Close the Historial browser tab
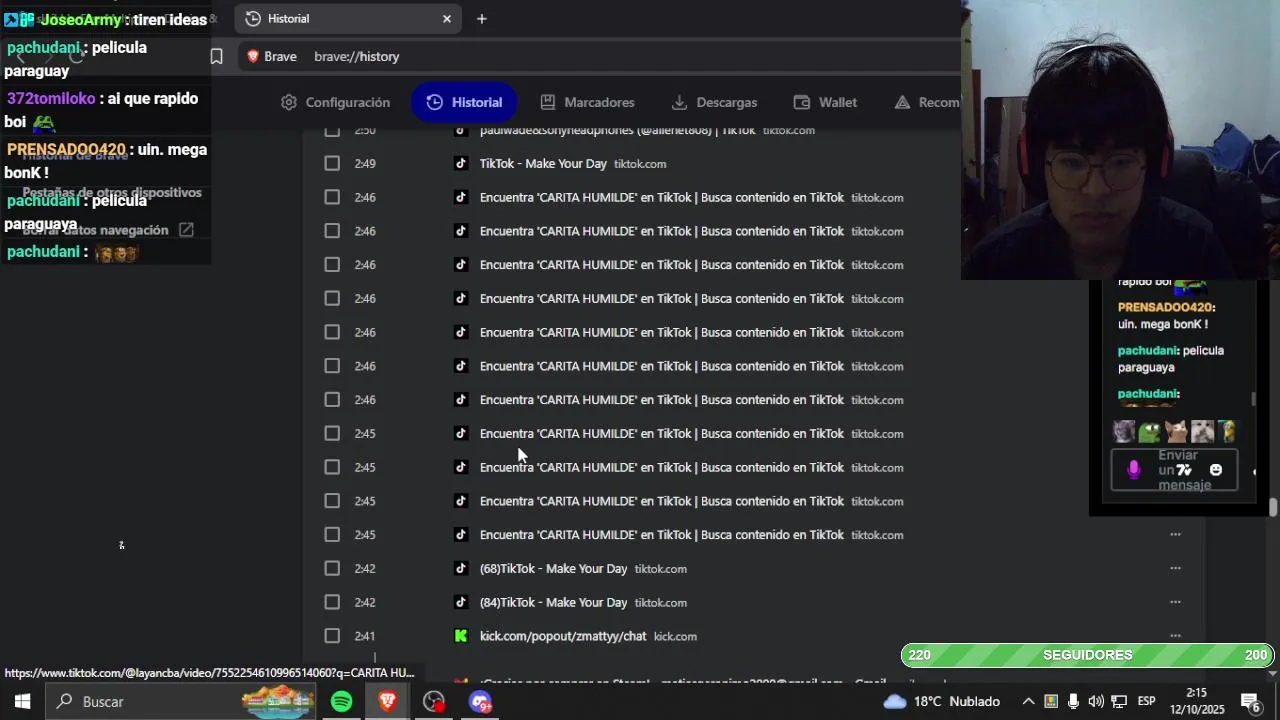This screenshot has height=720, width=1280. click(447, 19)
